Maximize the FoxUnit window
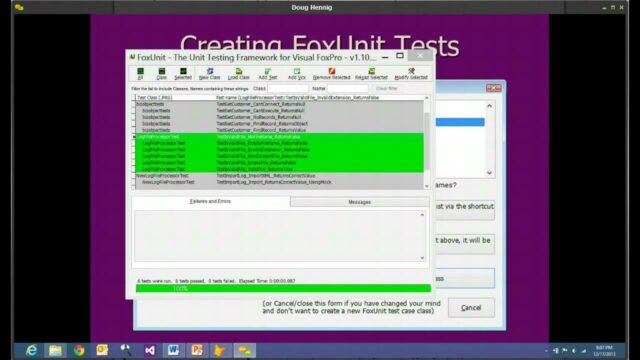Viewport: 640px width, 360px height. (x=400, y=56)
